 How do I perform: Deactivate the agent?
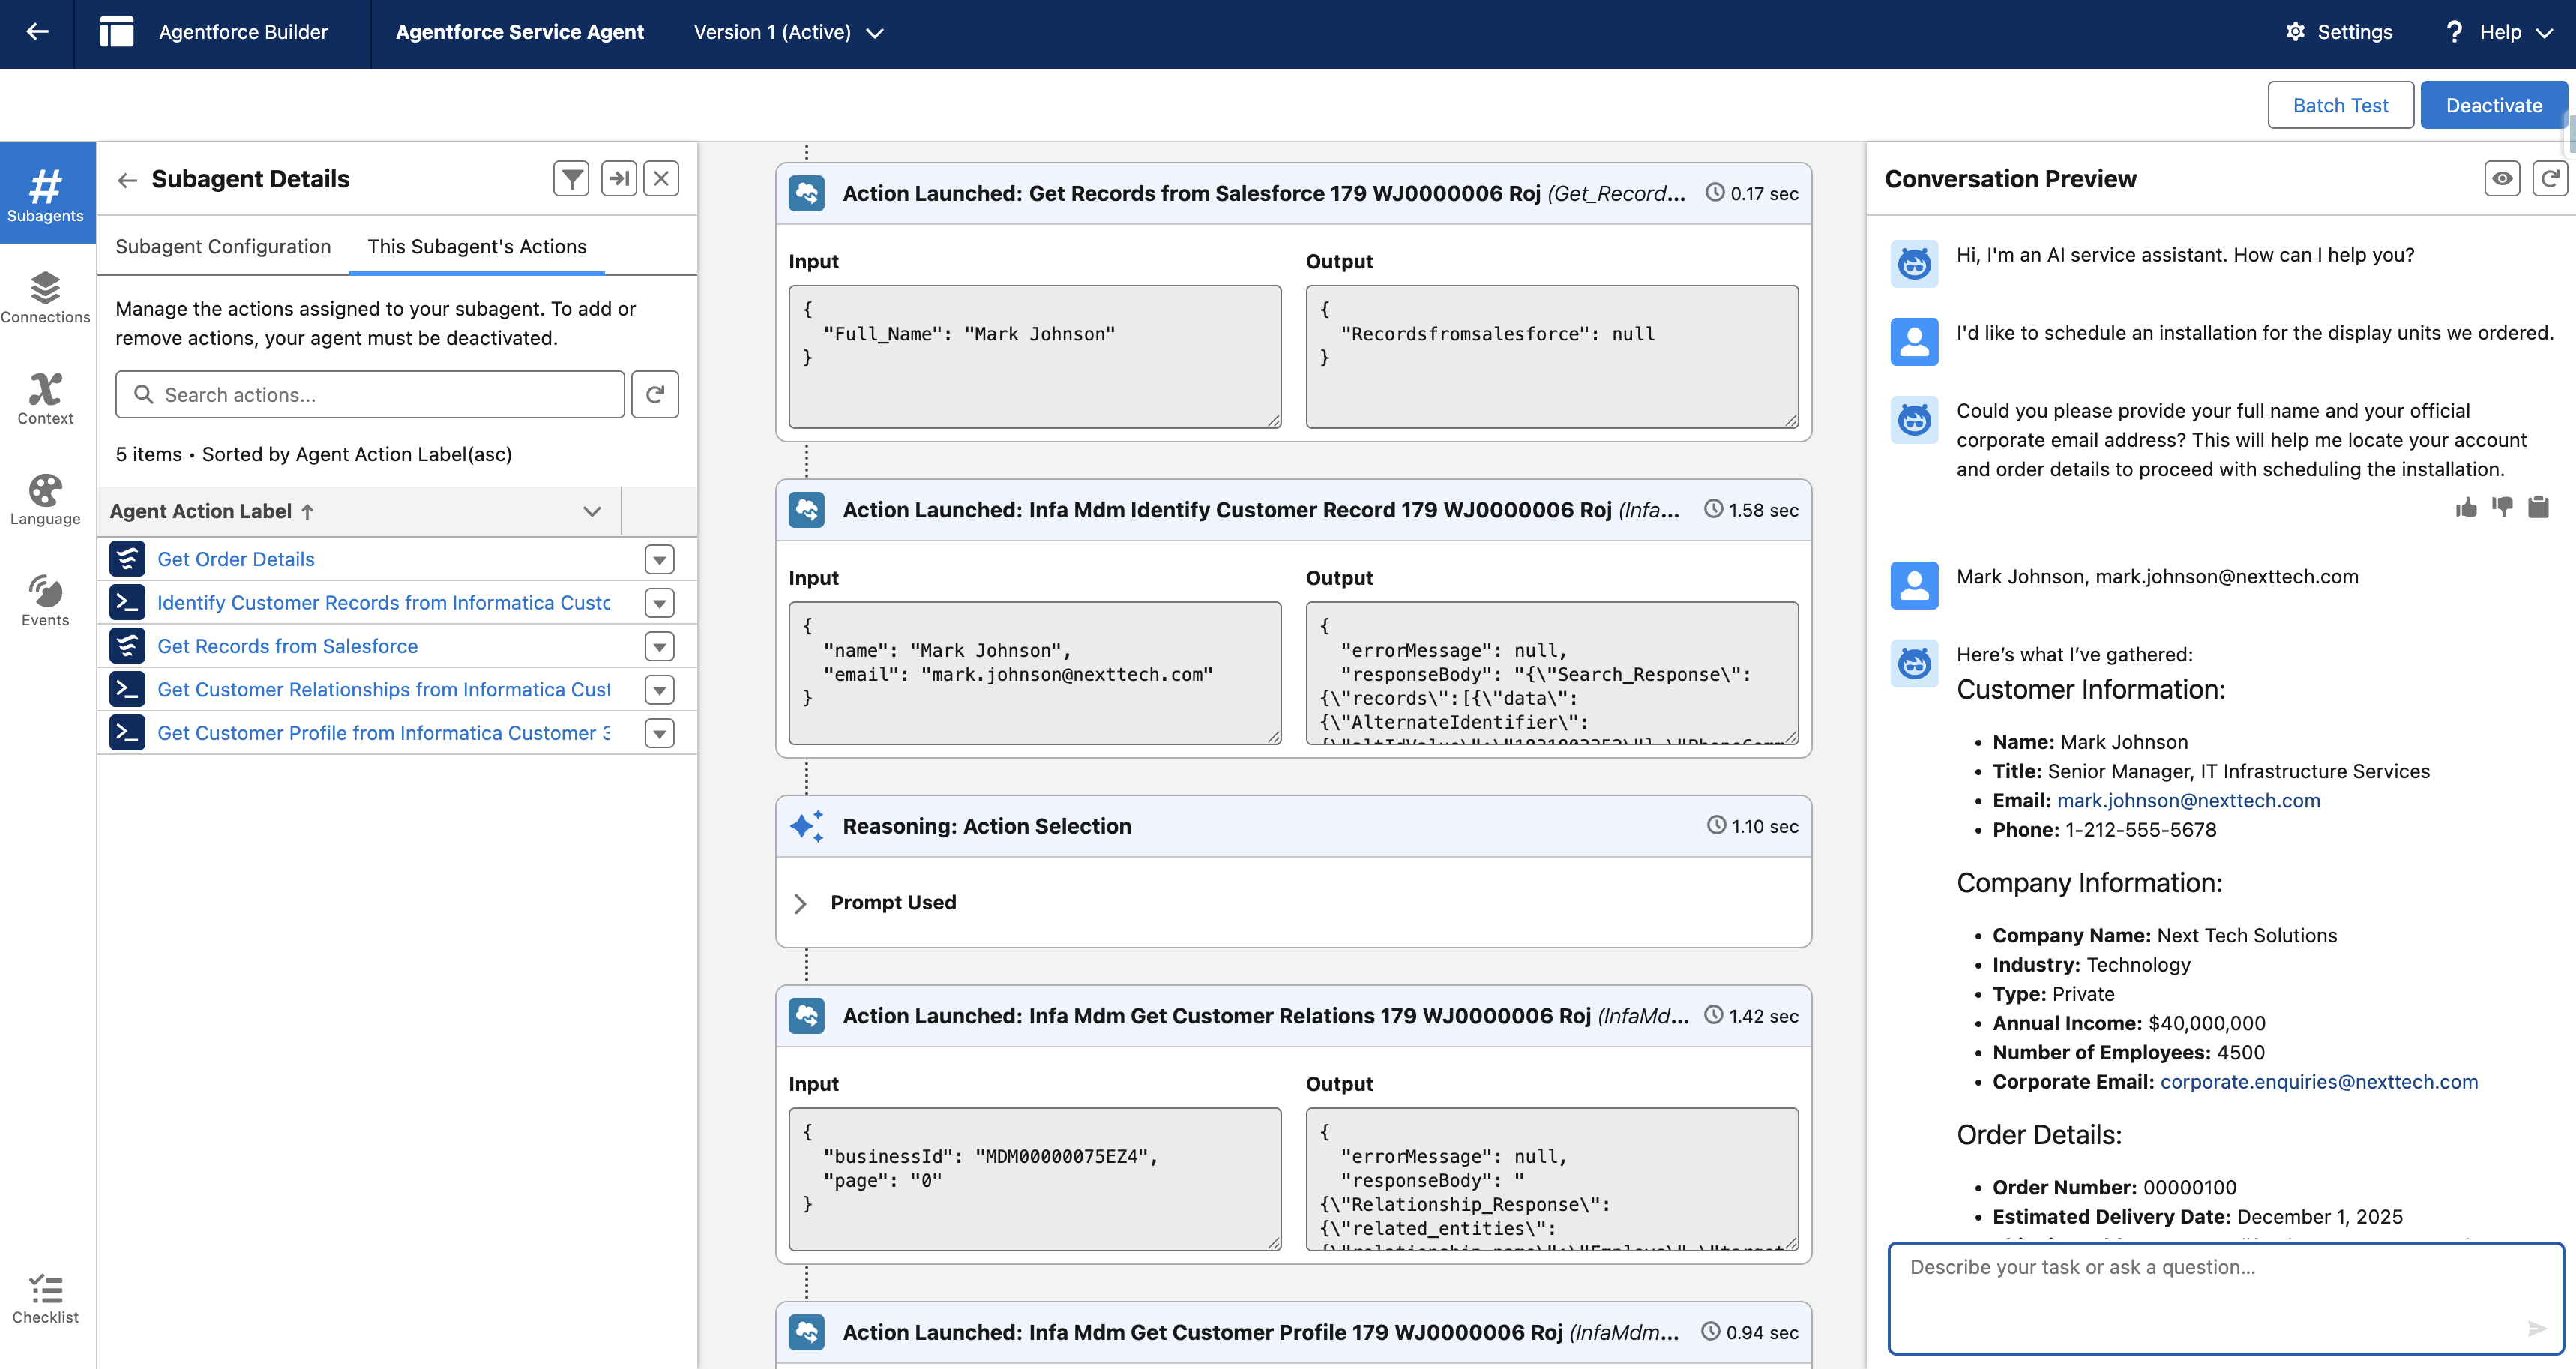pyautogui.click(x=2493, y=105)
